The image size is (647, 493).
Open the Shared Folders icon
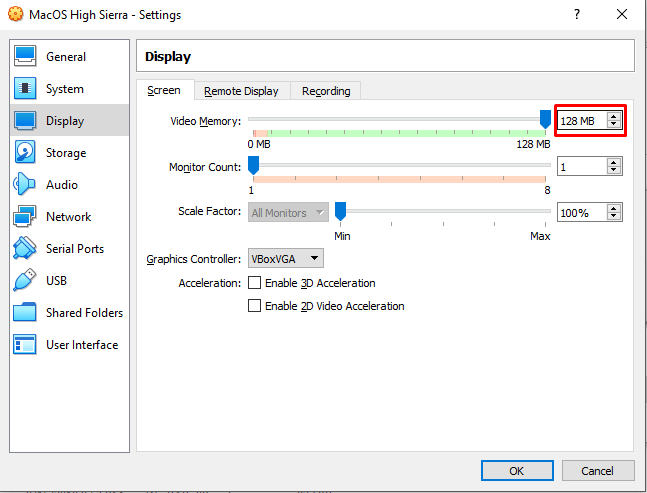pos(26,313)
